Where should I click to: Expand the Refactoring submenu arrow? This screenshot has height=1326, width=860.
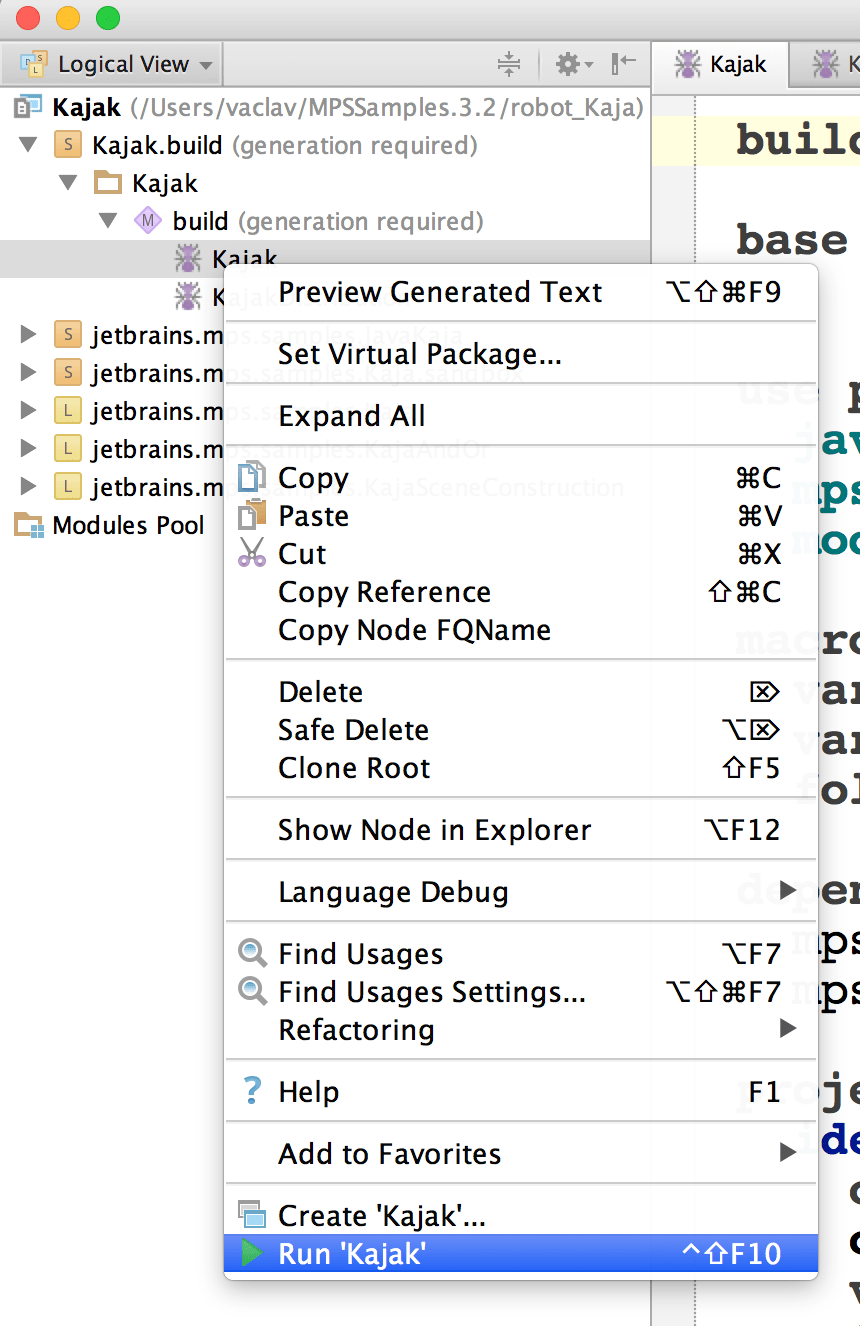point(787,1030)
